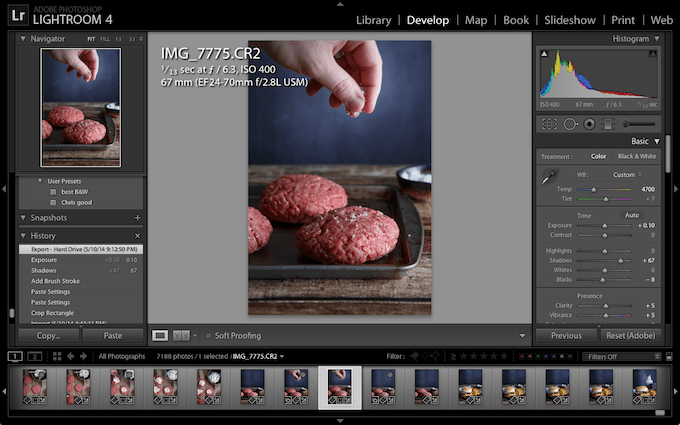Collapse the Basic panel
This screenshot has width=680, height=425.
pos(657,141)
